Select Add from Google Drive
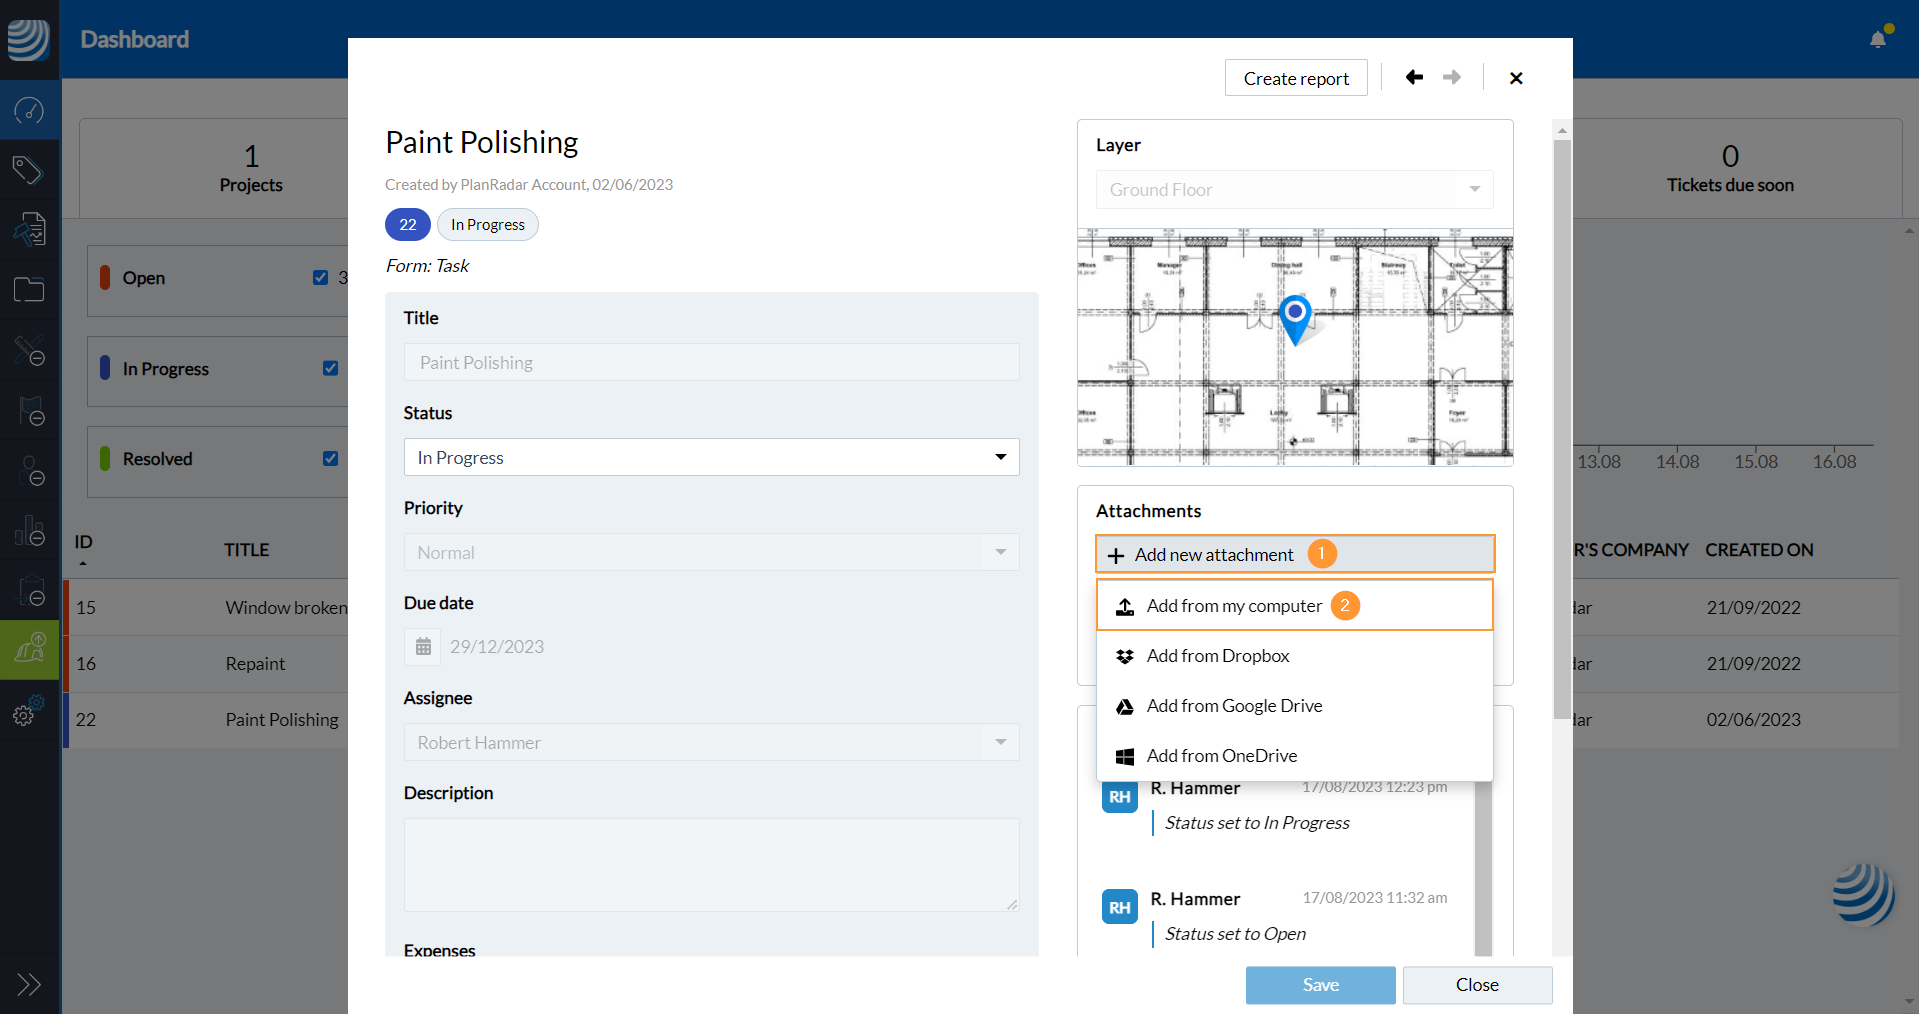Viewport: 1919px width, 1014px height. (1233, 706)
